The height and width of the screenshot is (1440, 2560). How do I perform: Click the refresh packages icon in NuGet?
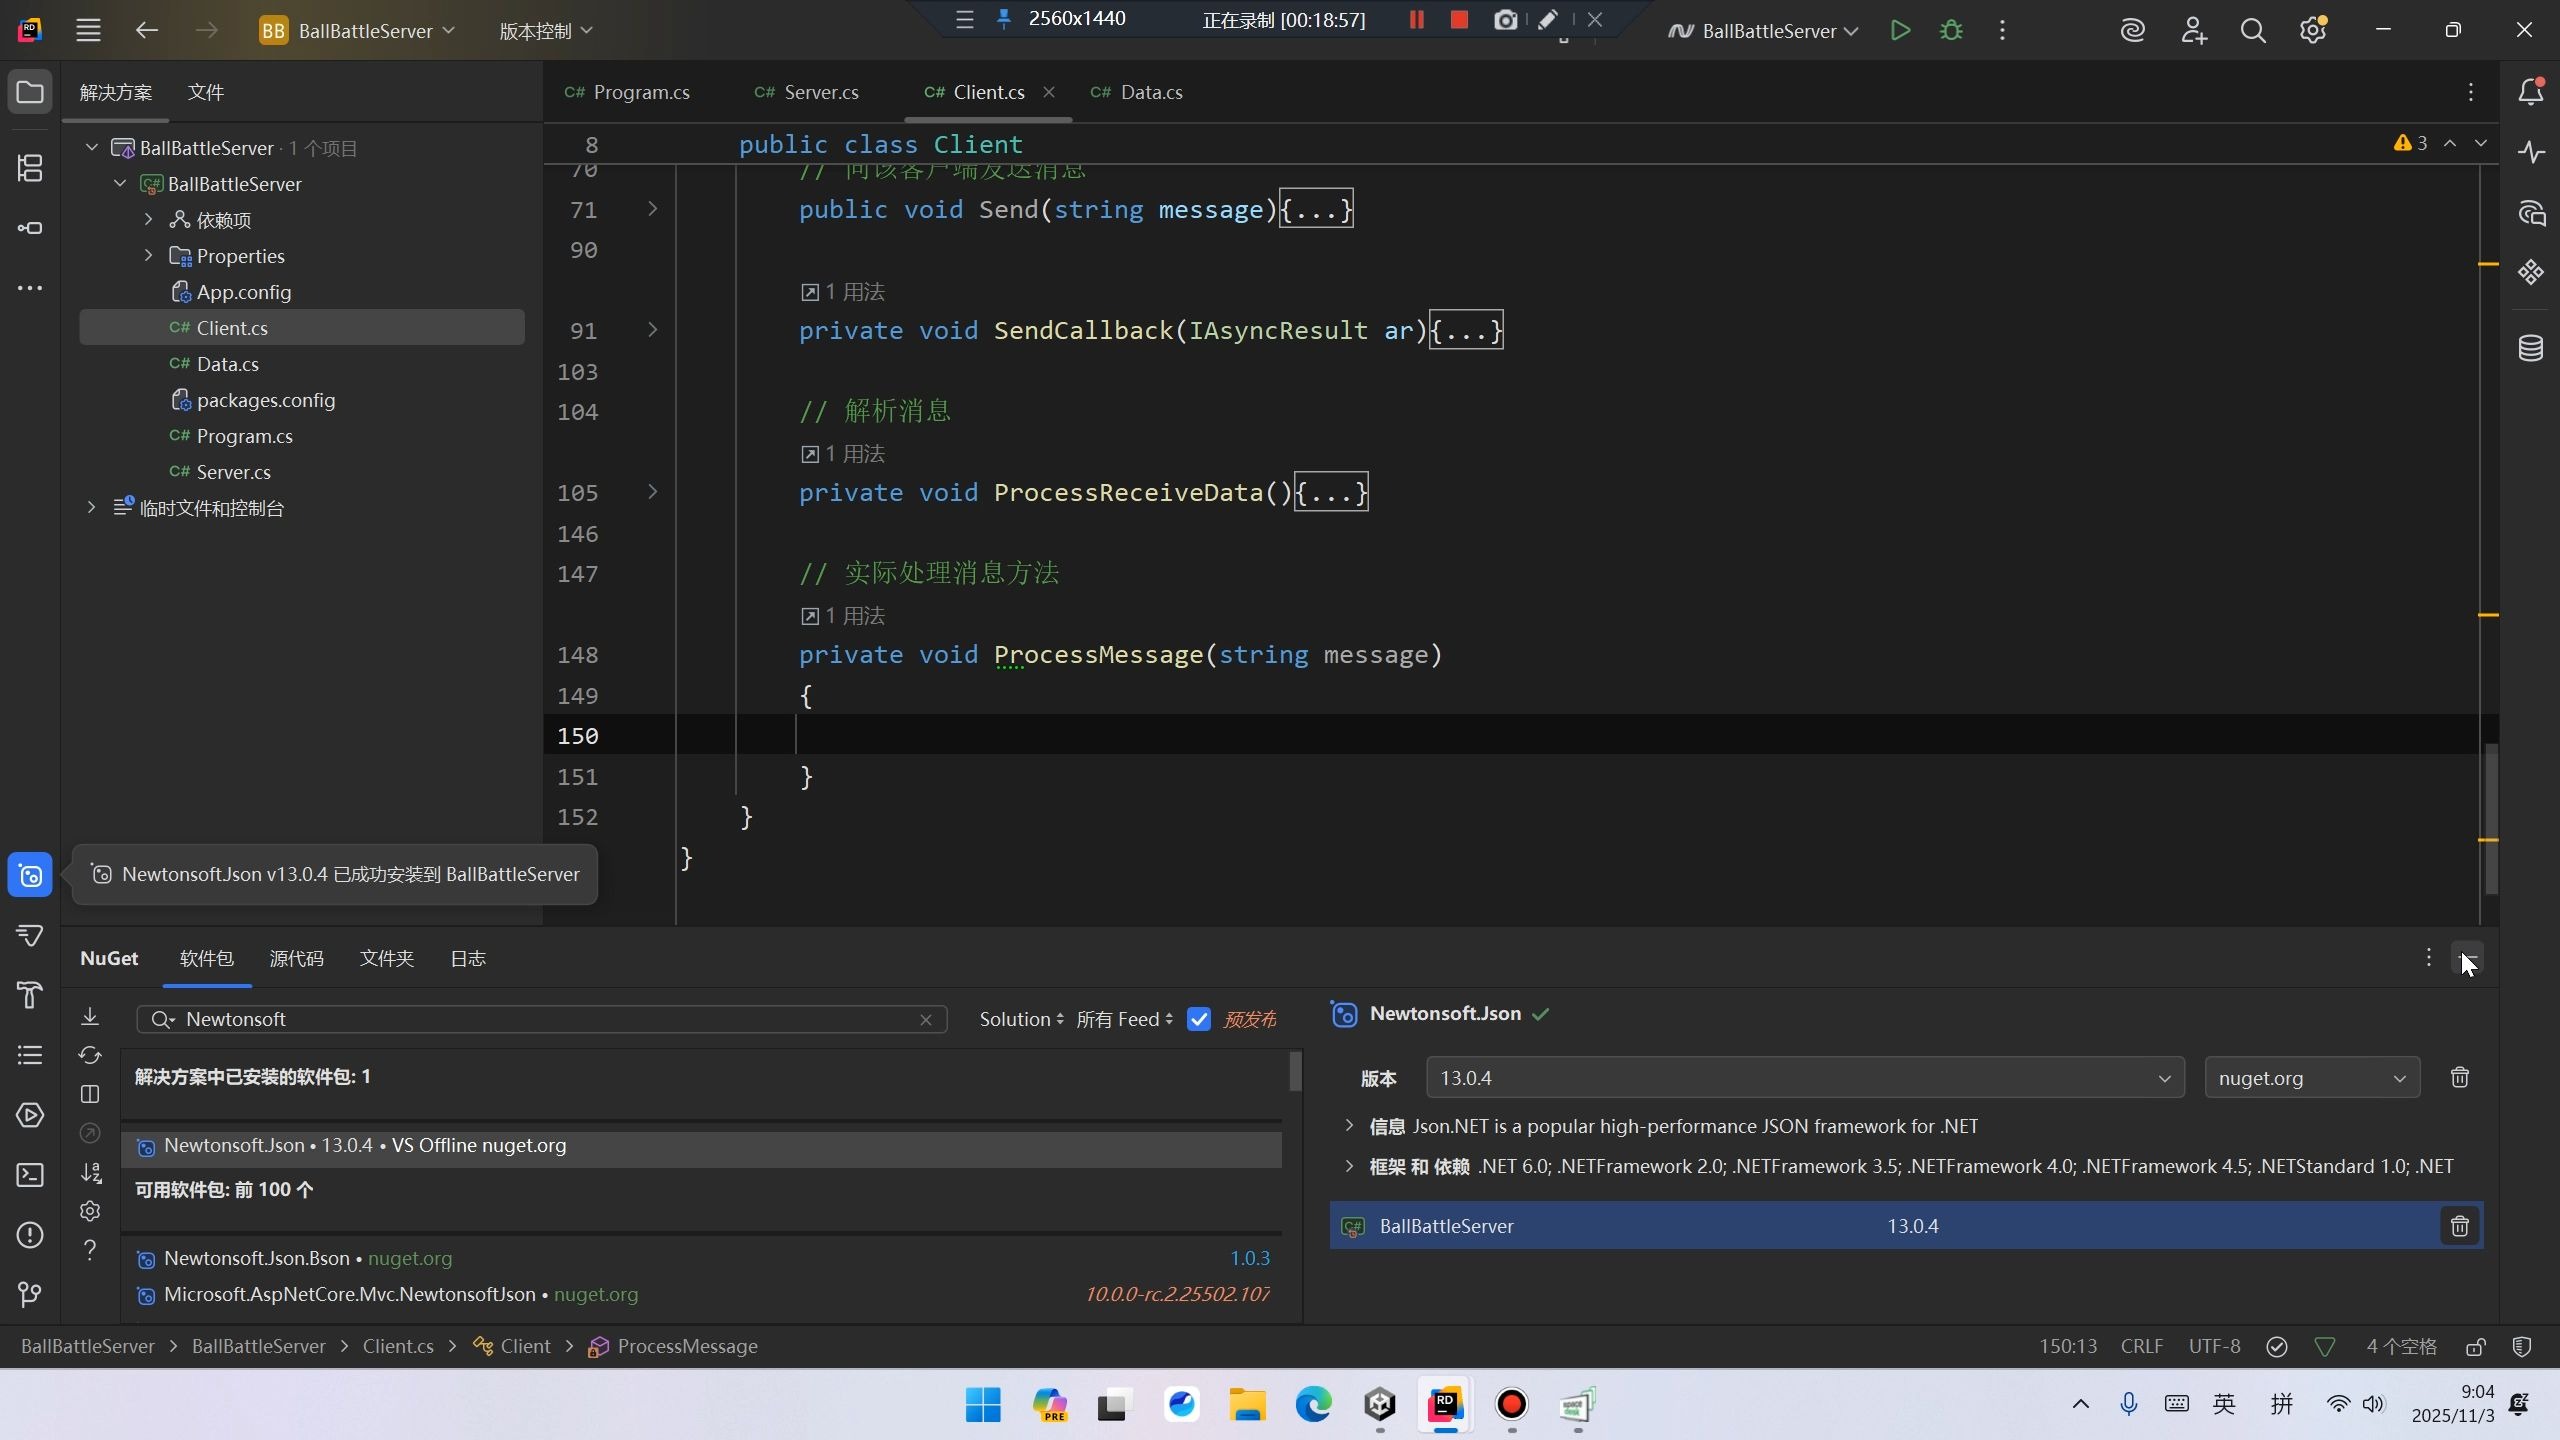point(90,1055)
